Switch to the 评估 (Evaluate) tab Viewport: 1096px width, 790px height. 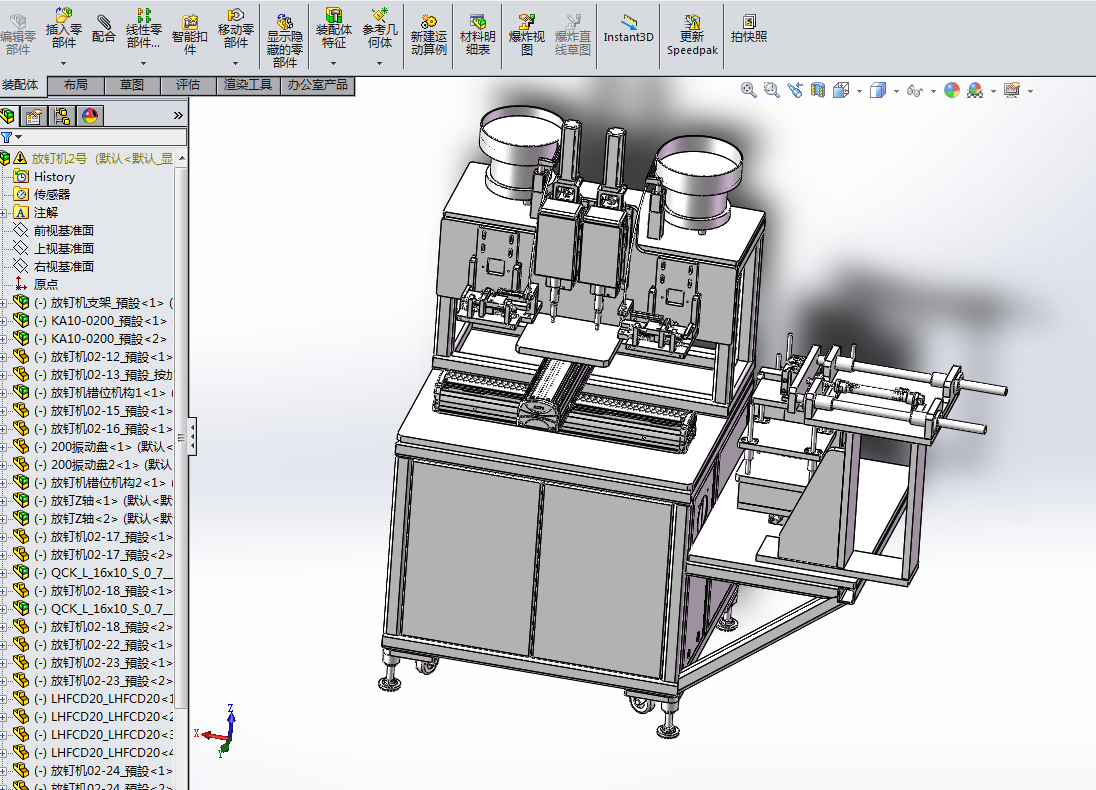click(x=188, y=85)
